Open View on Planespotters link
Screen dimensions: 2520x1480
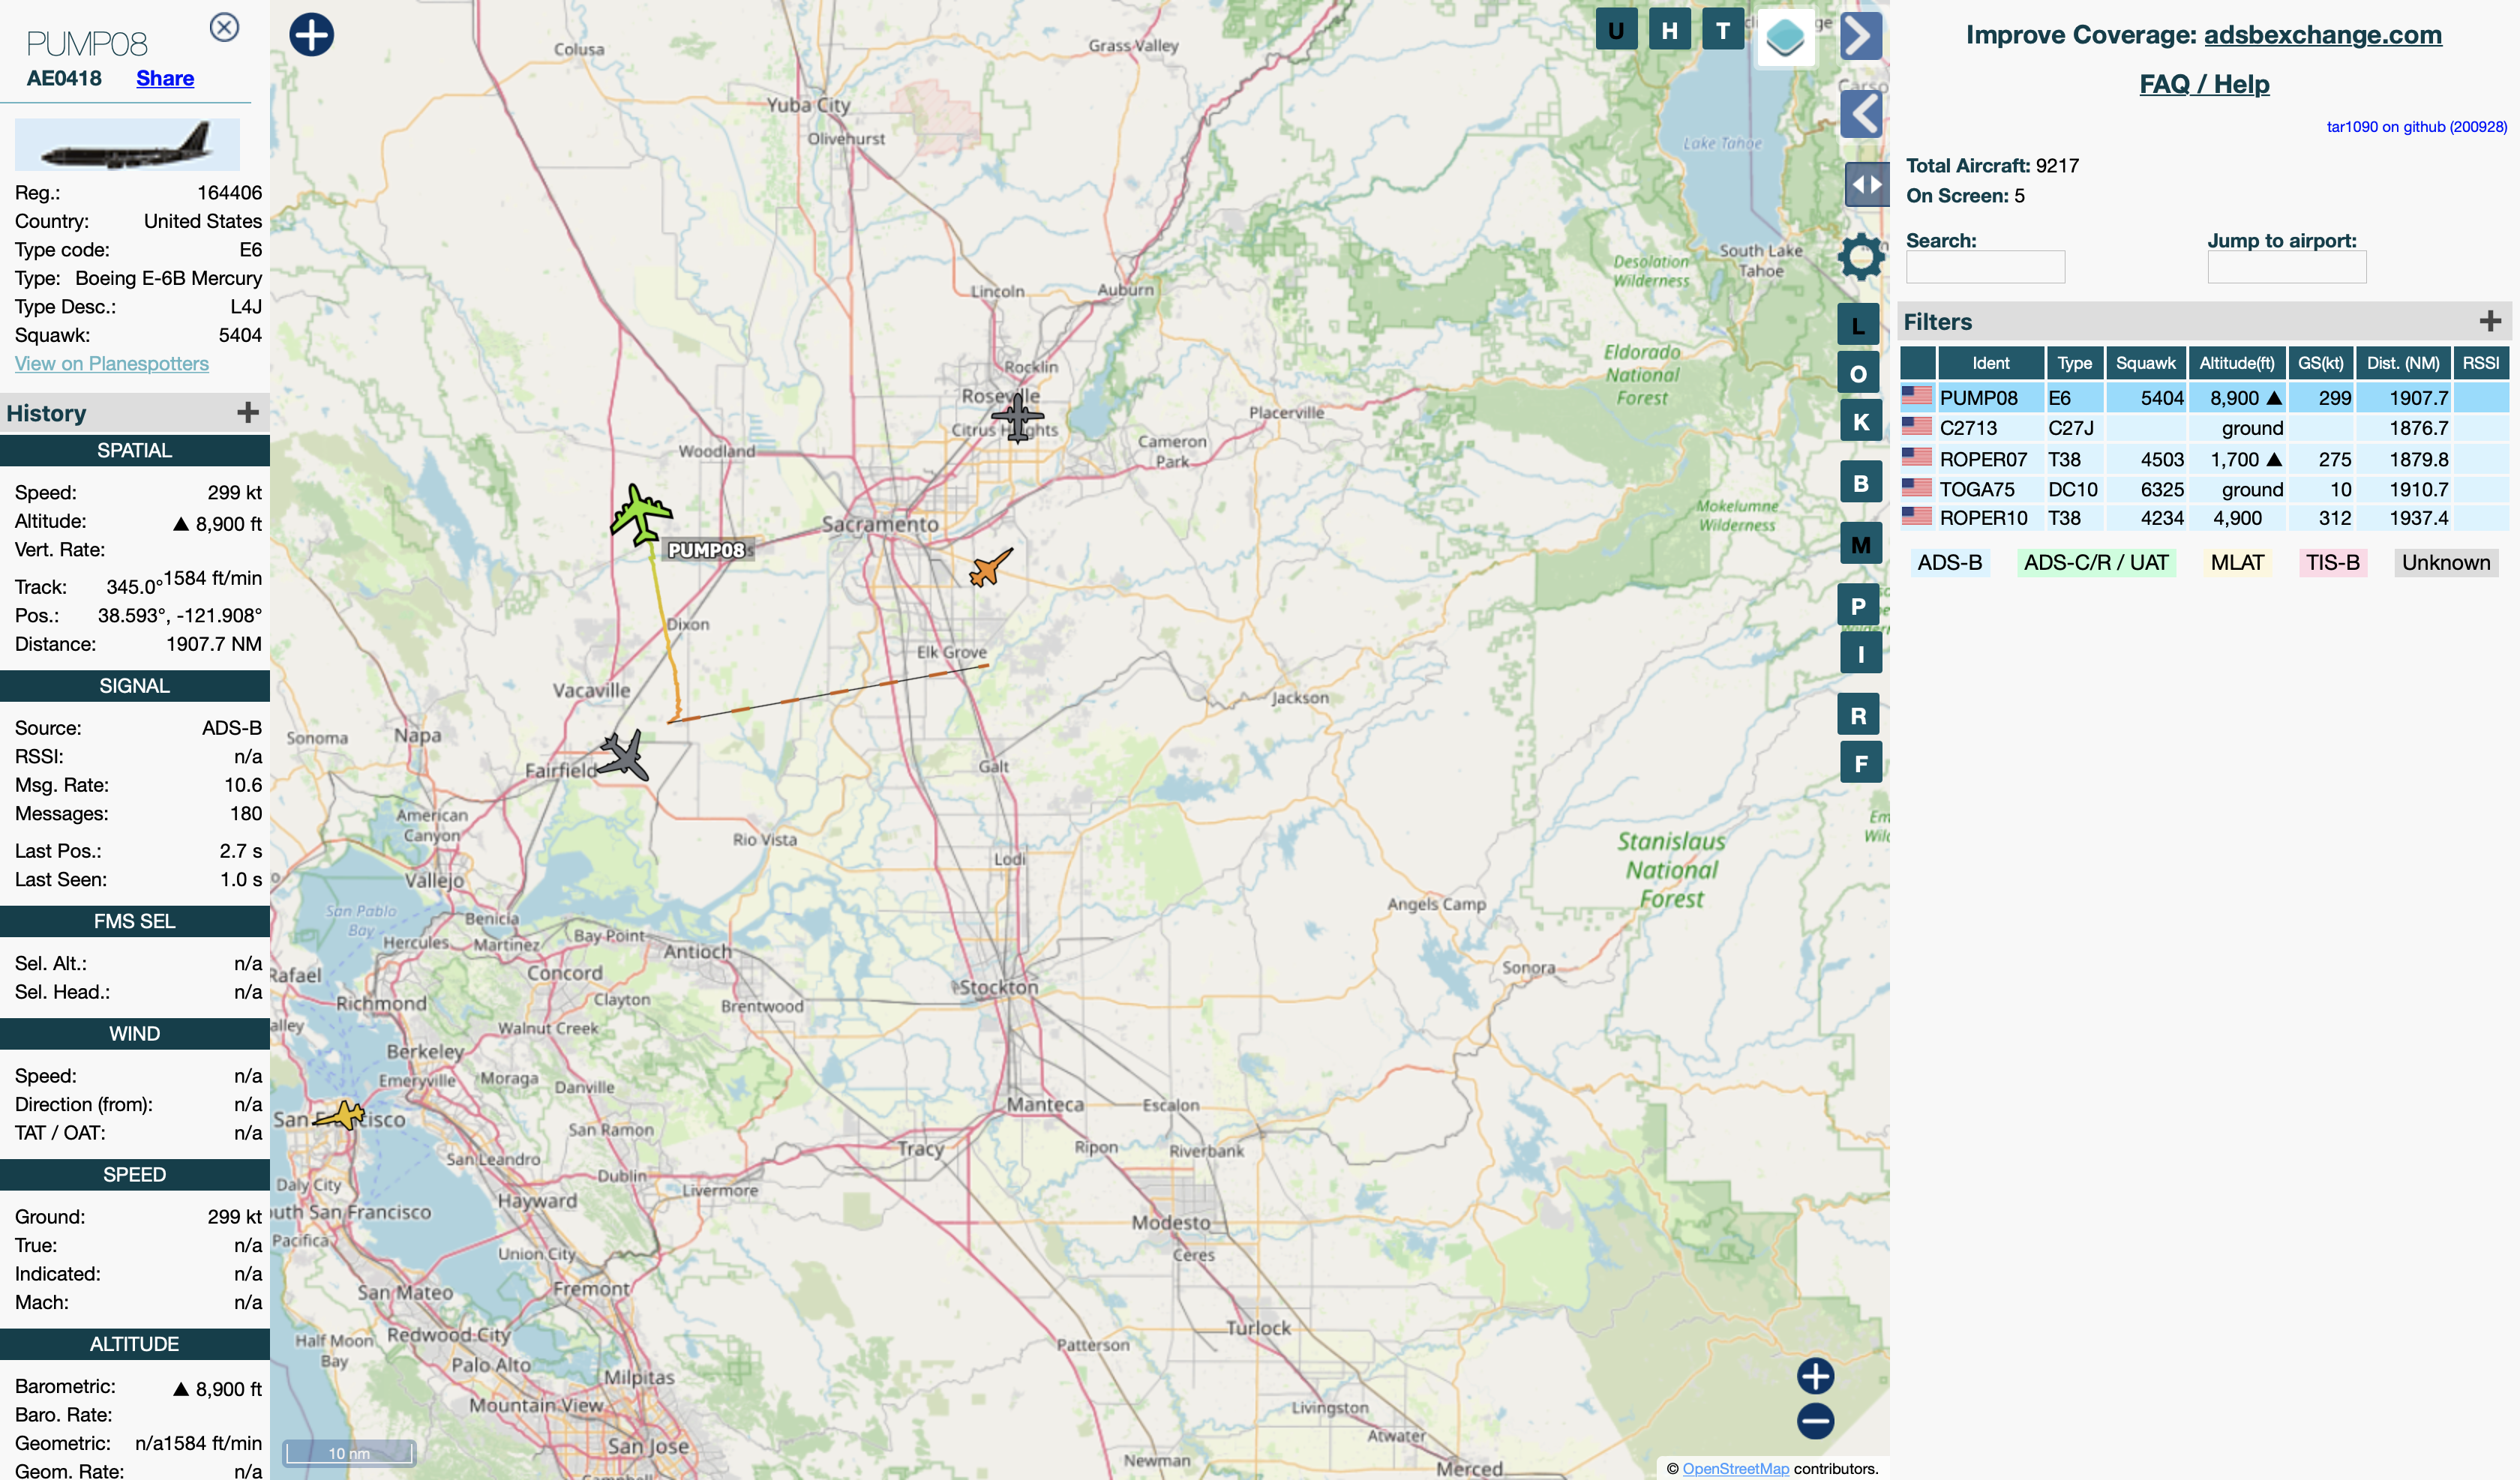tap(112, 364)
